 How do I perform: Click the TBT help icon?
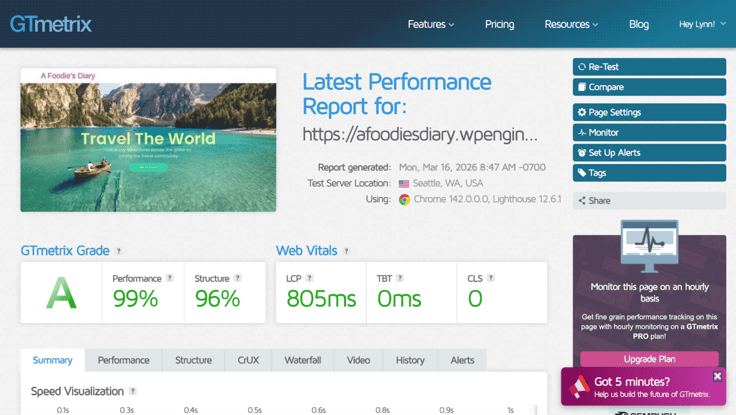(400, 278)
